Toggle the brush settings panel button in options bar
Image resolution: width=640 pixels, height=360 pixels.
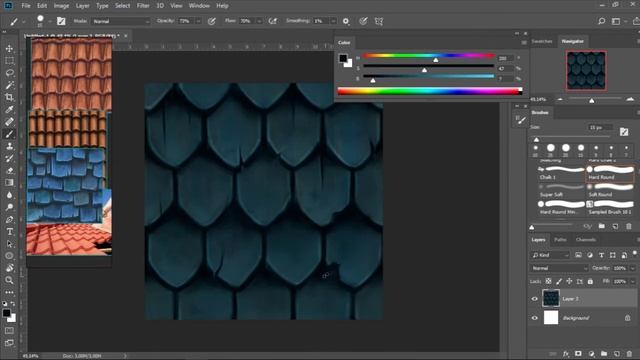click(61, 21)
